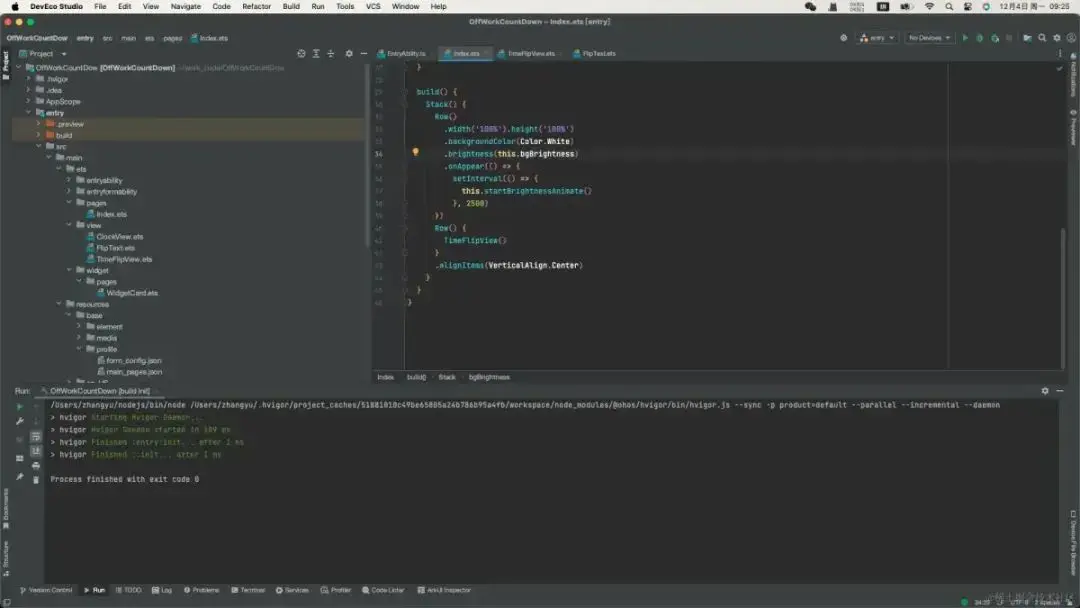Expand the entryability folder
This screenshot has height=608, width=1080.
tap(69, 180)
